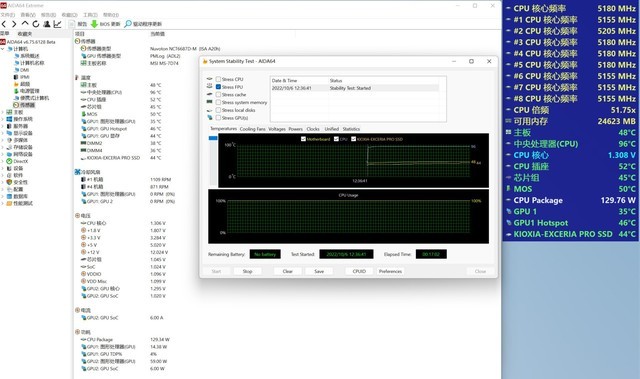Hide the Motherboard line in temperature graph
The height and width of the screenshot is (379, 640).
[303, 139]
